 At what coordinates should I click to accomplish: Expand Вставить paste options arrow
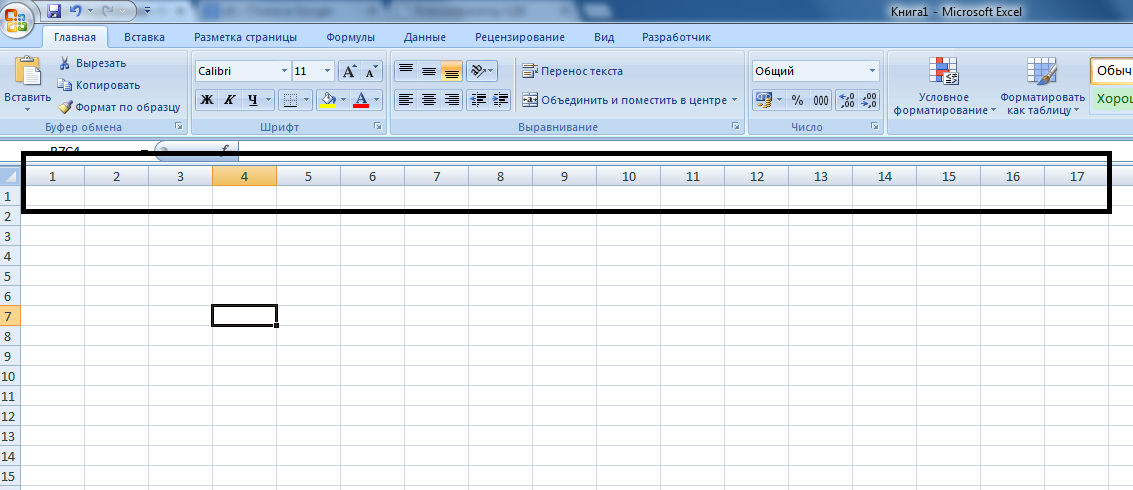27,110
